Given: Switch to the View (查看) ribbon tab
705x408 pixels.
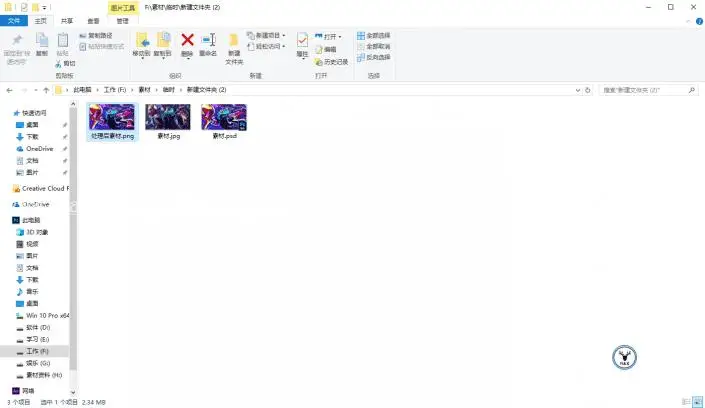Looking at the screenshot, I should 93,21.
